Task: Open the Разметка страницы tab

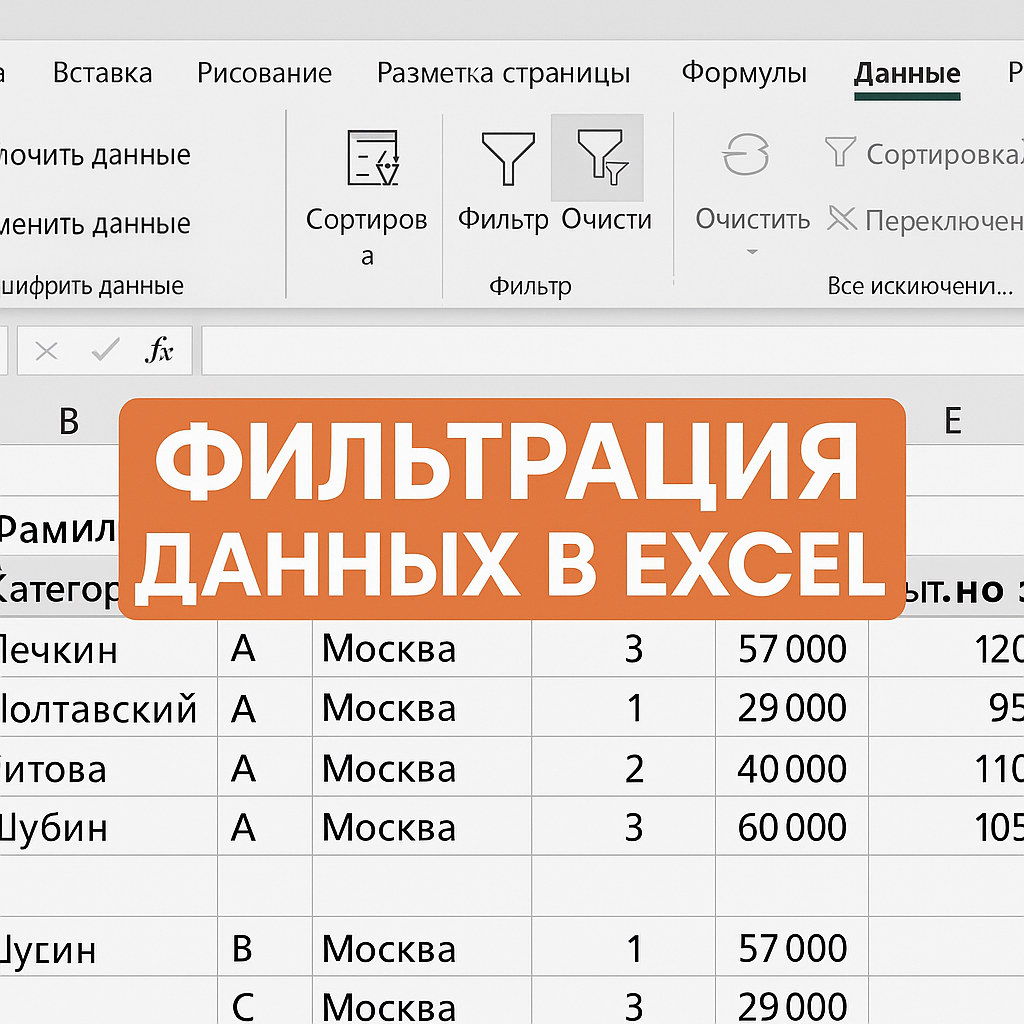Action: pos(504,72)
